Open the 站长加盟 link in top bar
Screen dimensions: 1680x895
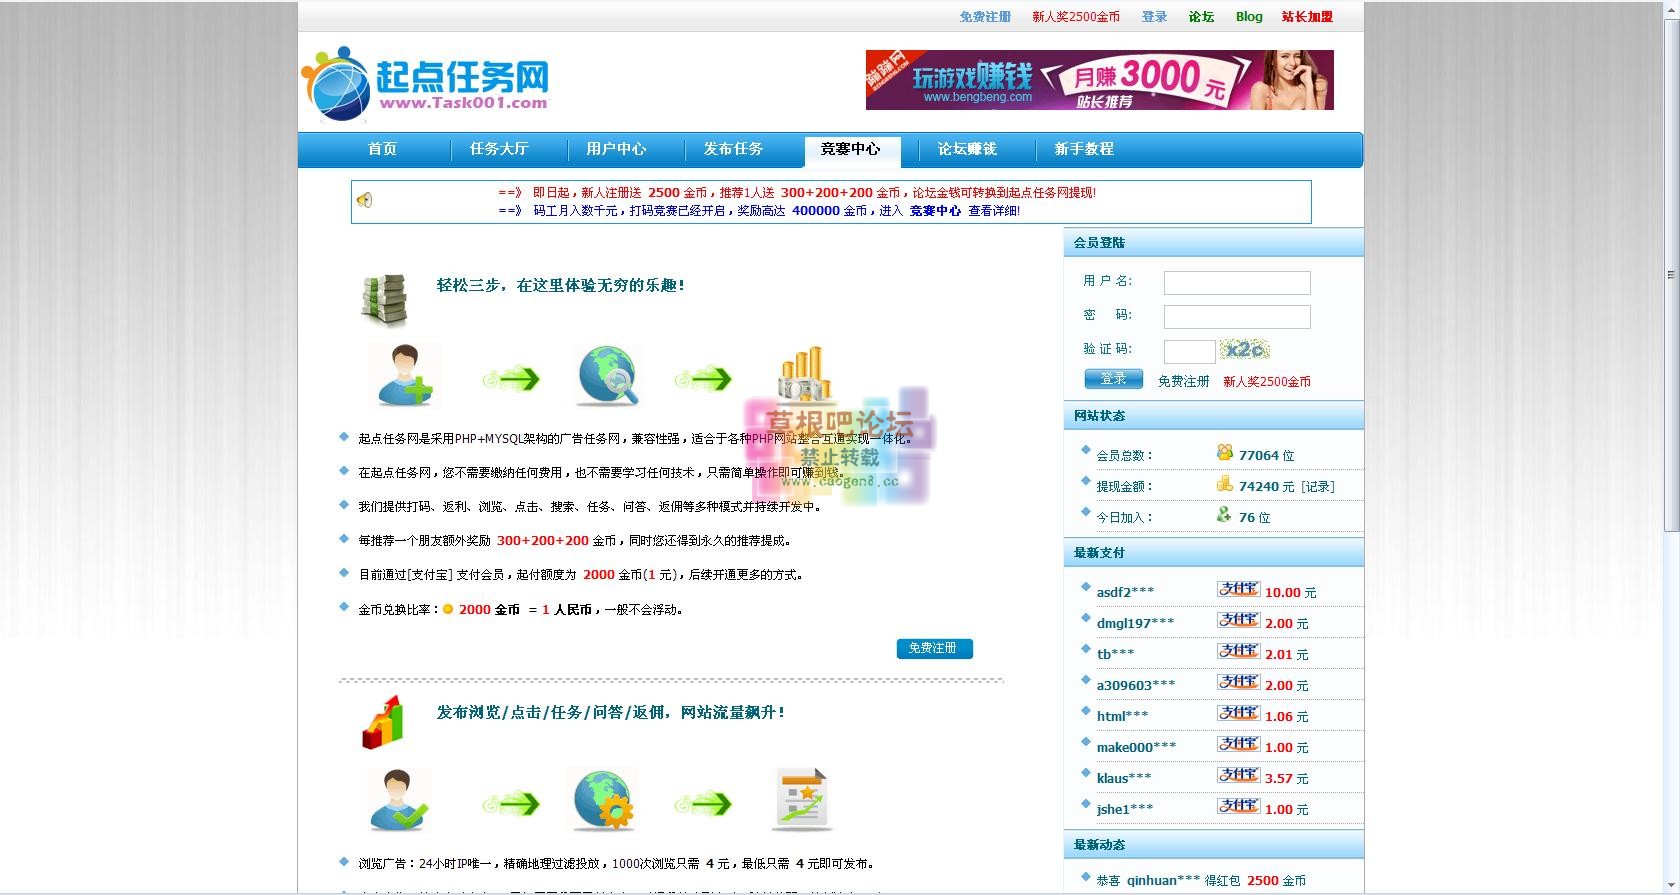(x=1307, y=17)
